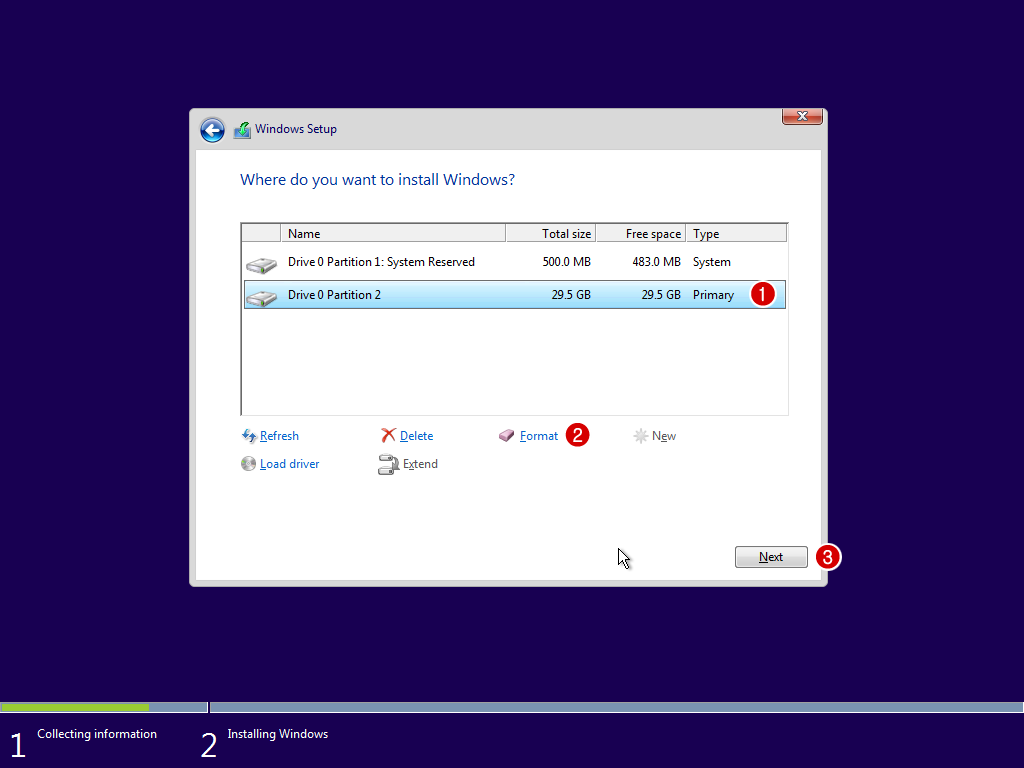Click the Format link text

click(539, 436)
